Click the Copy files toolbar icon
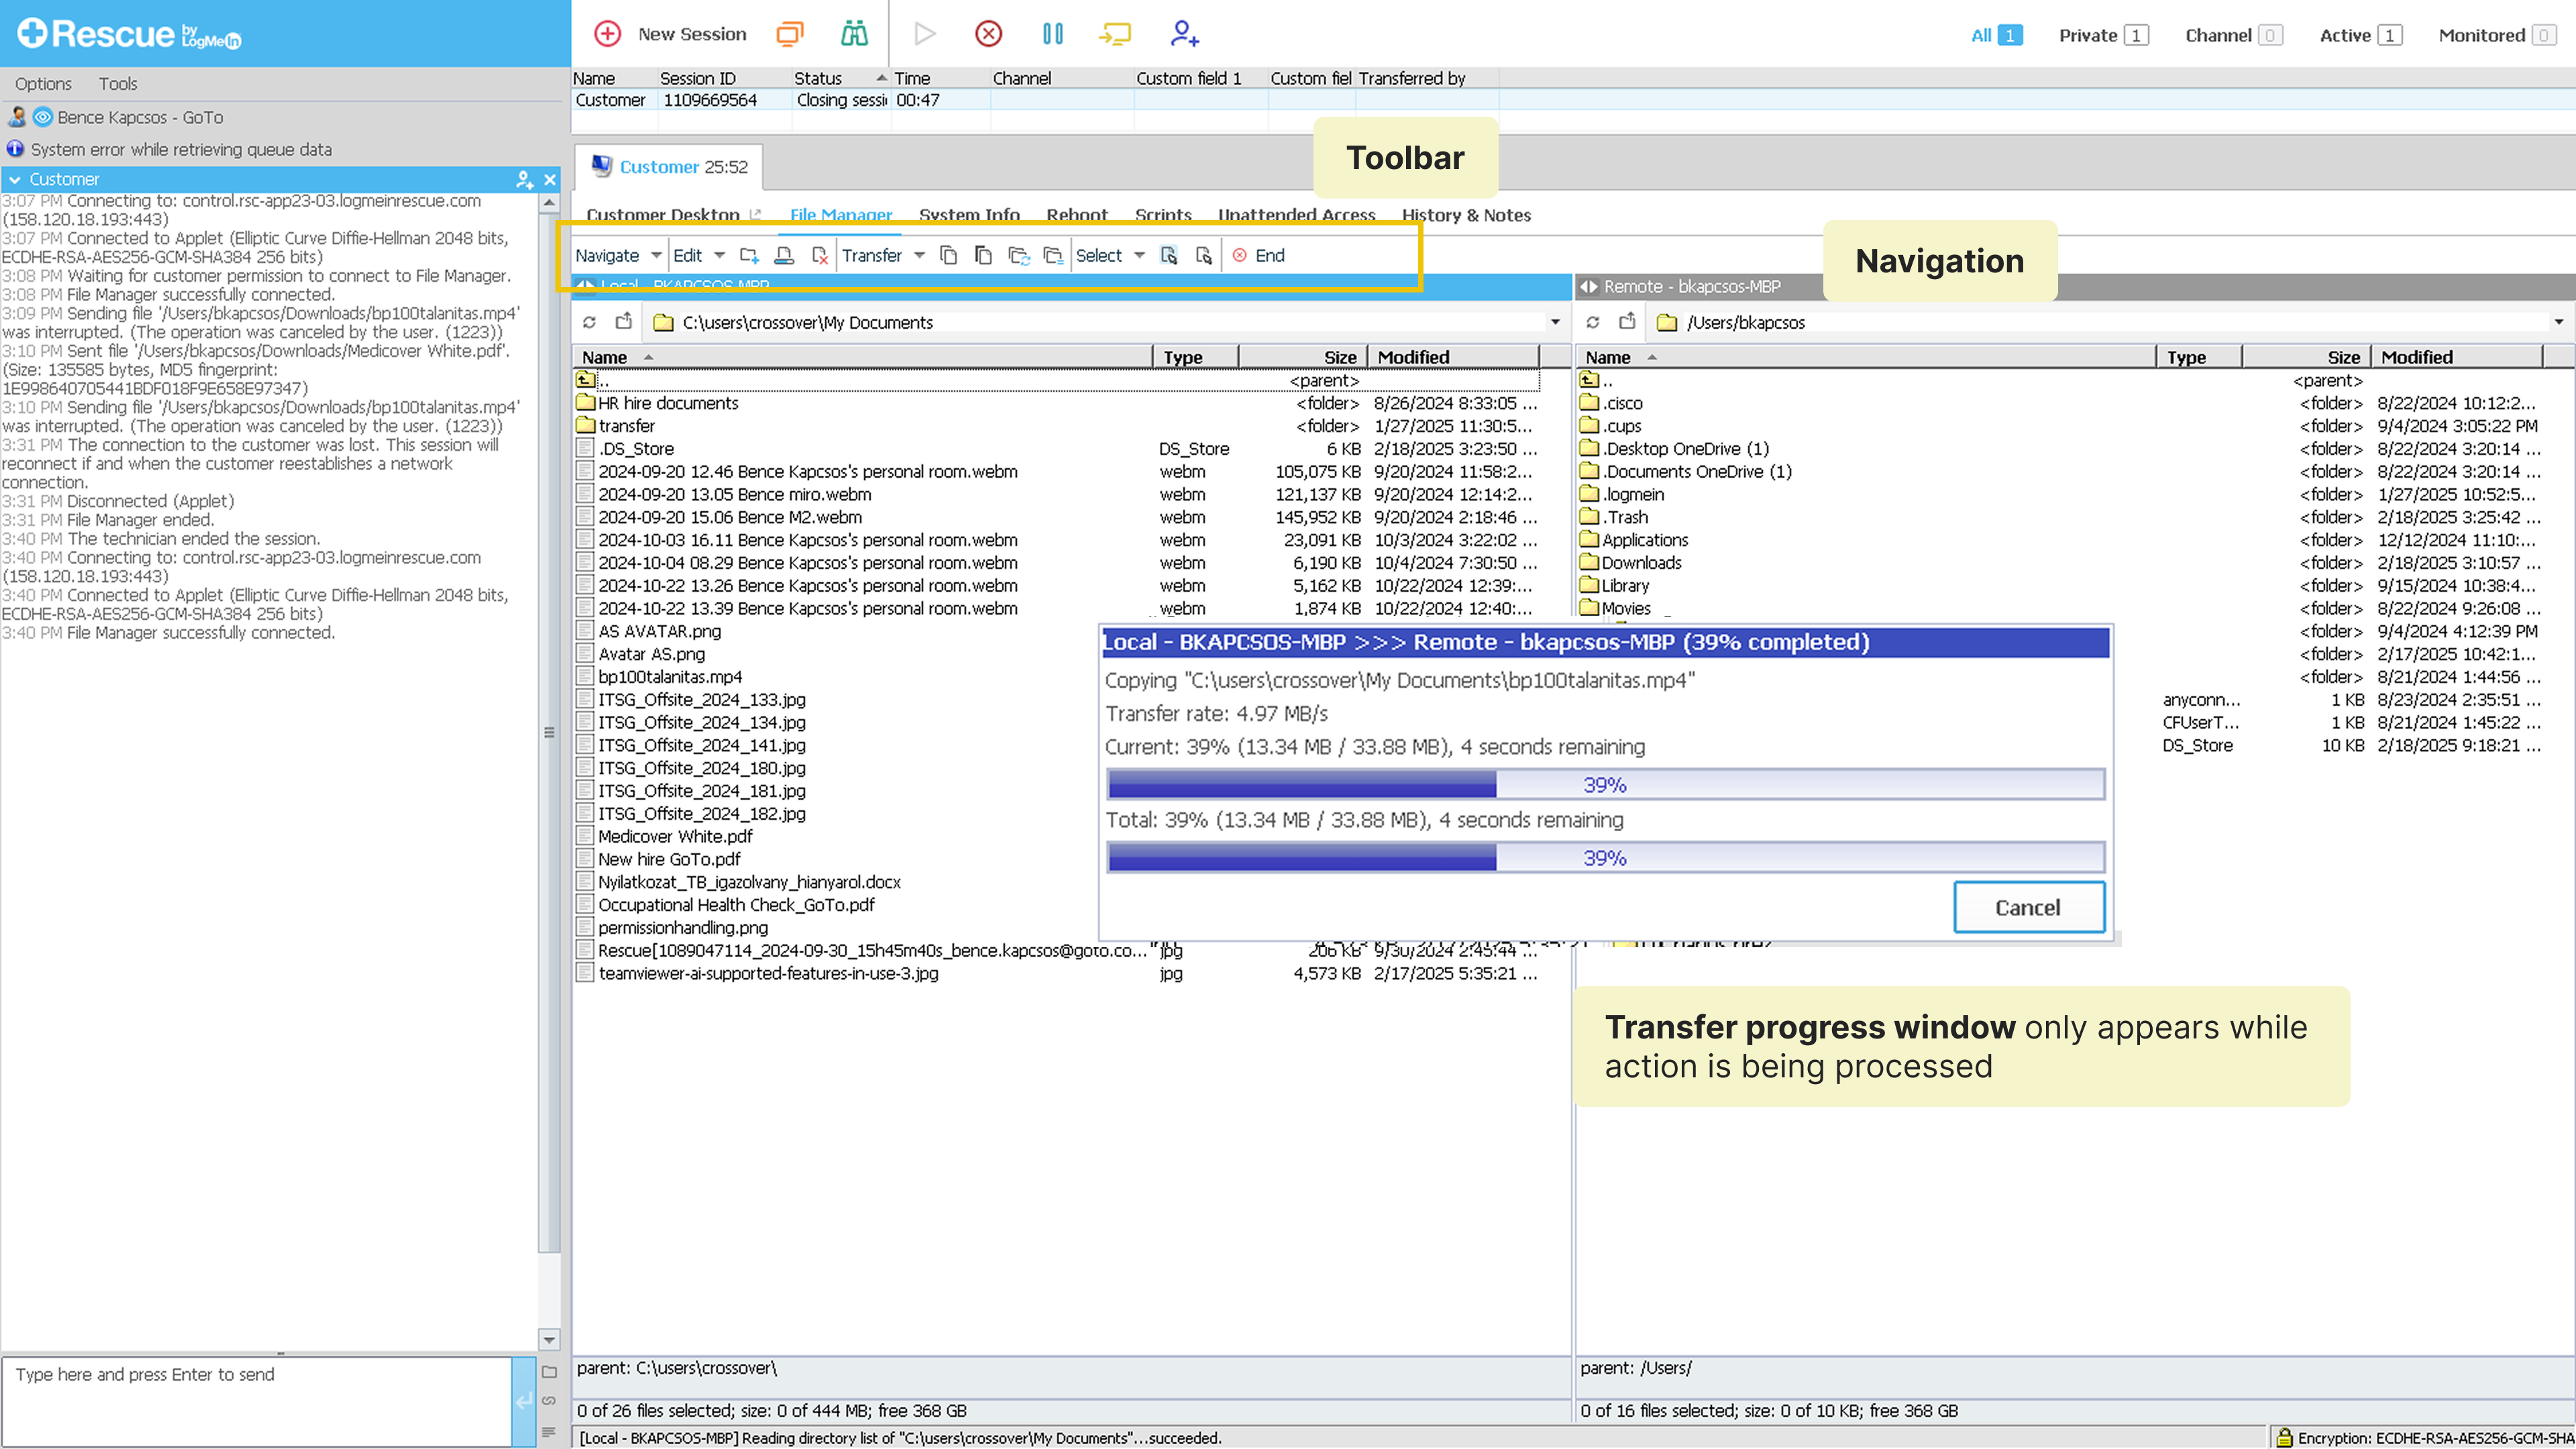Screen dimensions: 2576x1449 click(x=948, y=256)
